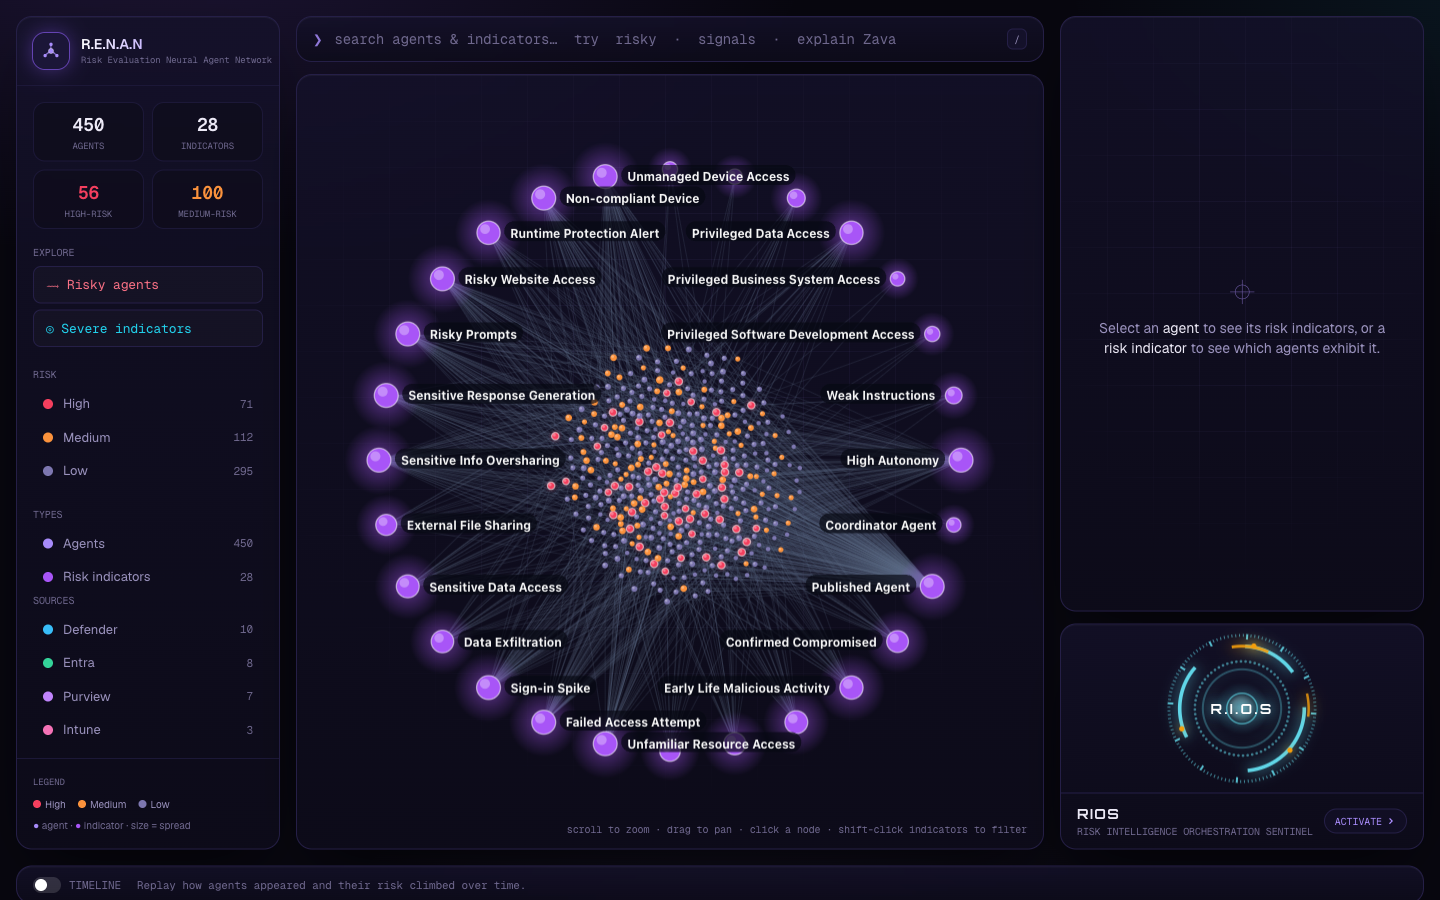The image size is (1440, 900).
Task: Toggle the Defender source filter
Action: coord(148,630)
